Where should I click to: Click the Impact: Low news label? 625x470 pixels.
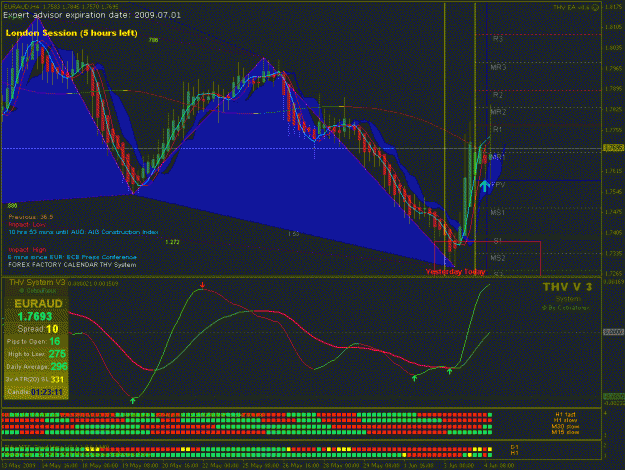click(27, 224)
